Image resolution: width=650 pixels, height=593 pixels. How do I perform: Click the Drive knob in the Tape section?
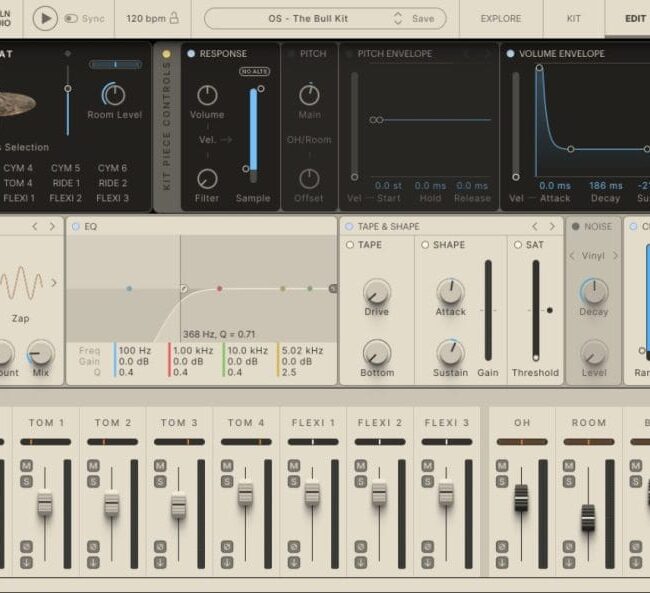376,292
